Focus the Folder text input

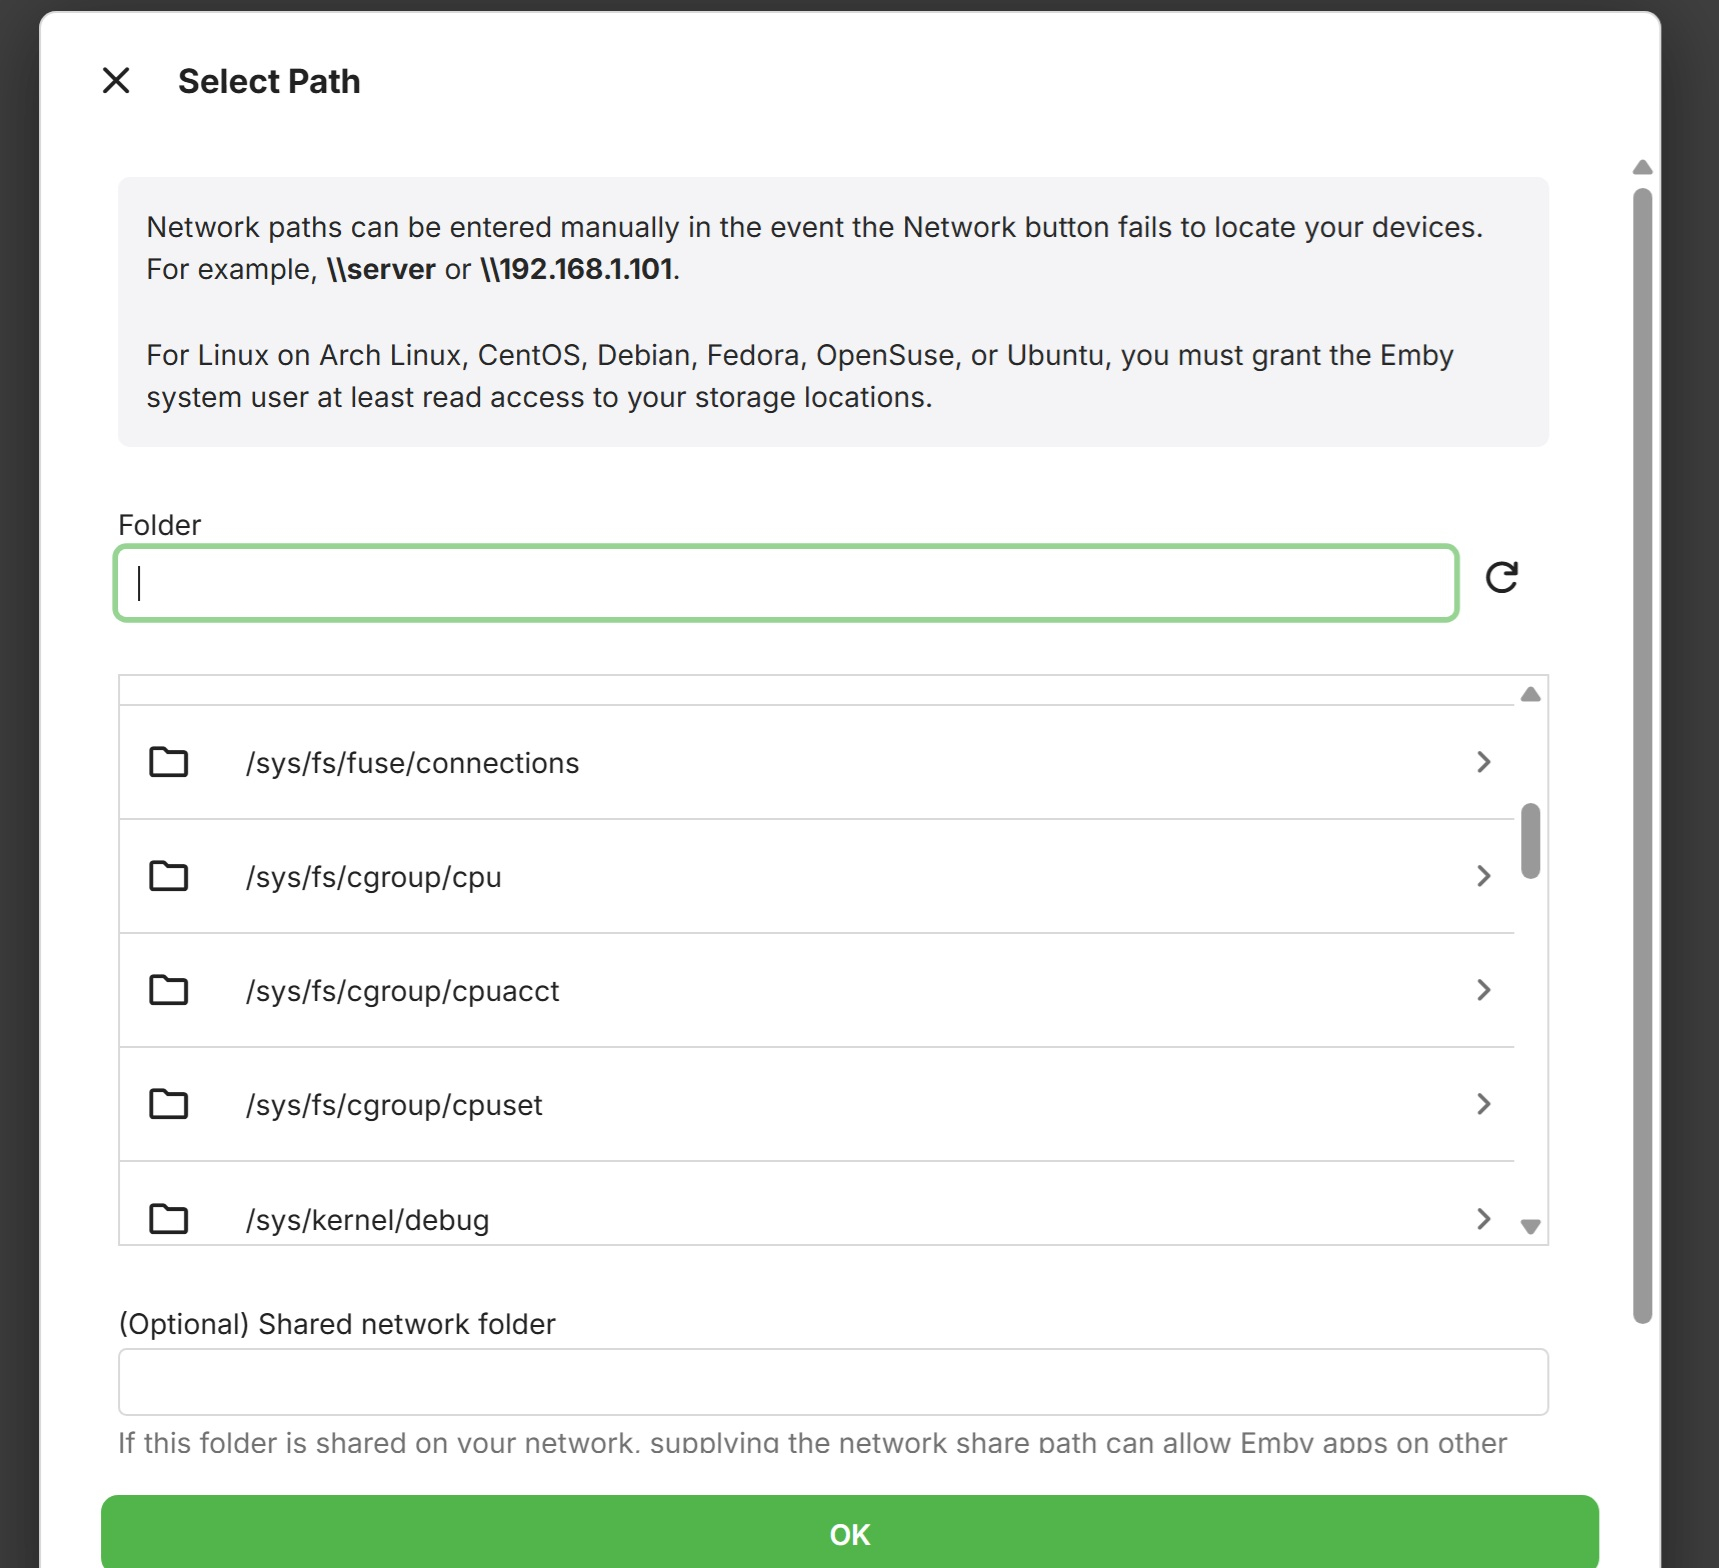(x=786, y=583)
